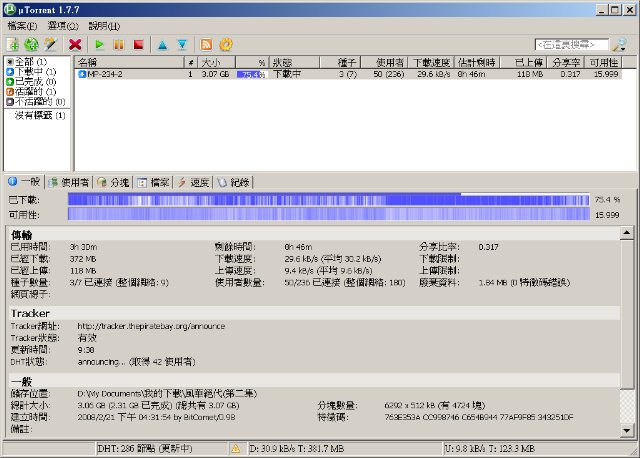Click the orange Pause torrent button
640x458 pixels.
pyautogui.click(x=119, y=44)
